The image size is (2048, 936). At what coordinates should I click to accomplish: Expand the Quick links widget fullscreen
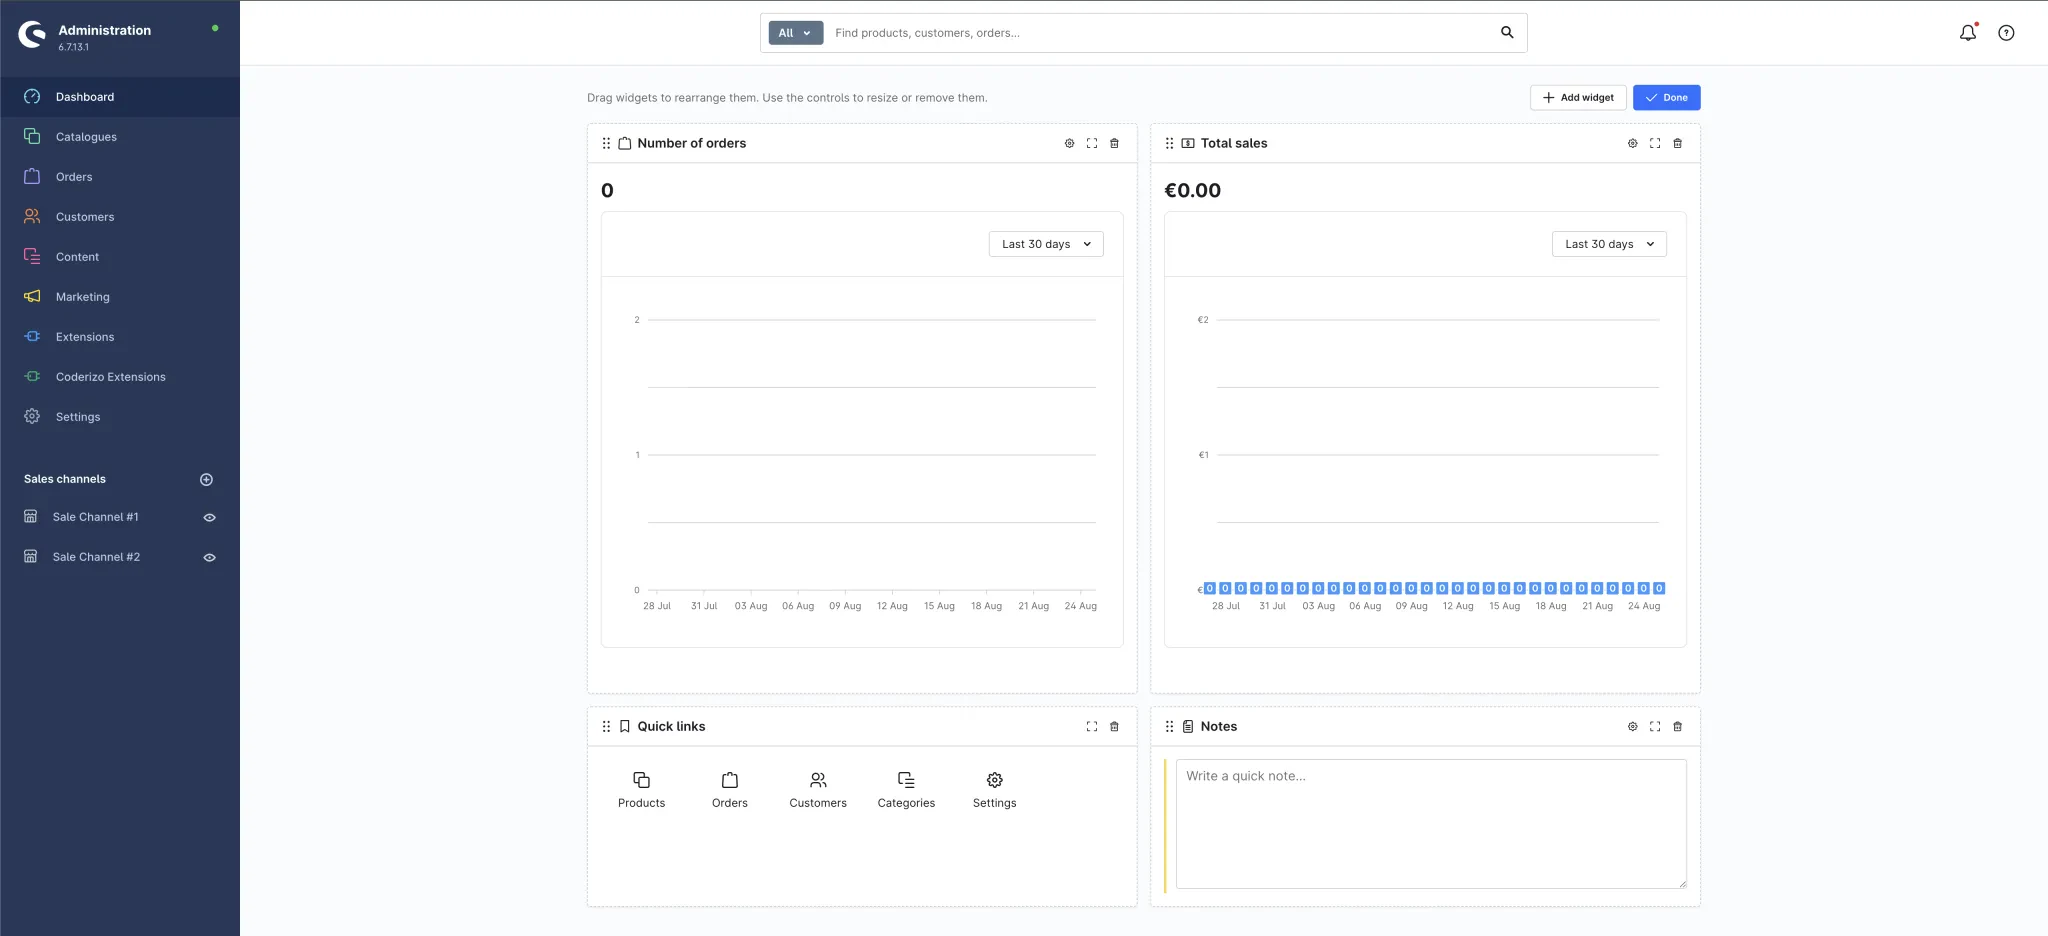(x=1092, y=726)
